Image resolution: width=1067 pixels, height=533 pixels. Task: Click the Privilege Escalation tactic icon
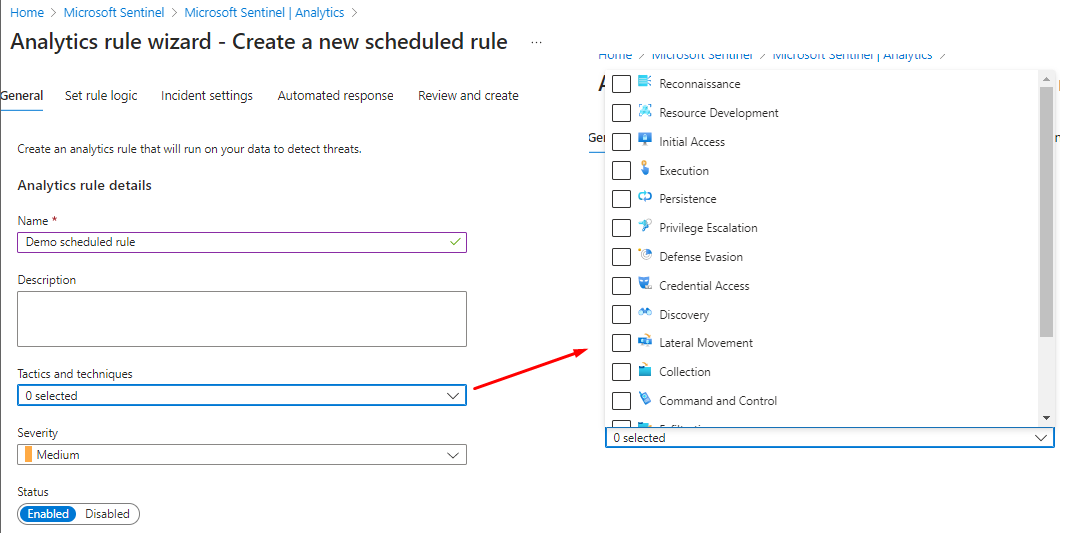click(x=645, y=226)
